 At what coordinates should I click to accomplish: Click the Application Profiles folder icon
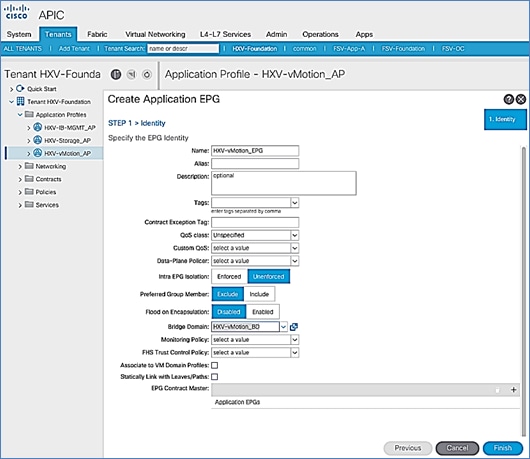(x=29, y=115)
